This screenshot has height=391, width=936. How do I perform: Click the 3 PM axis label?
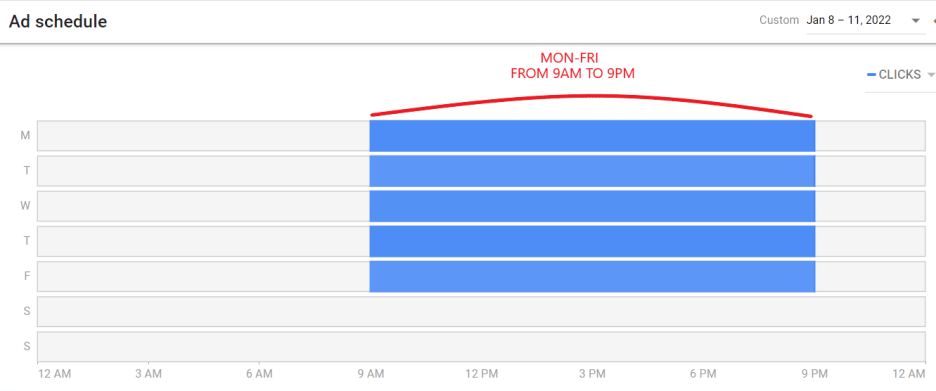(x=592, y=374)
